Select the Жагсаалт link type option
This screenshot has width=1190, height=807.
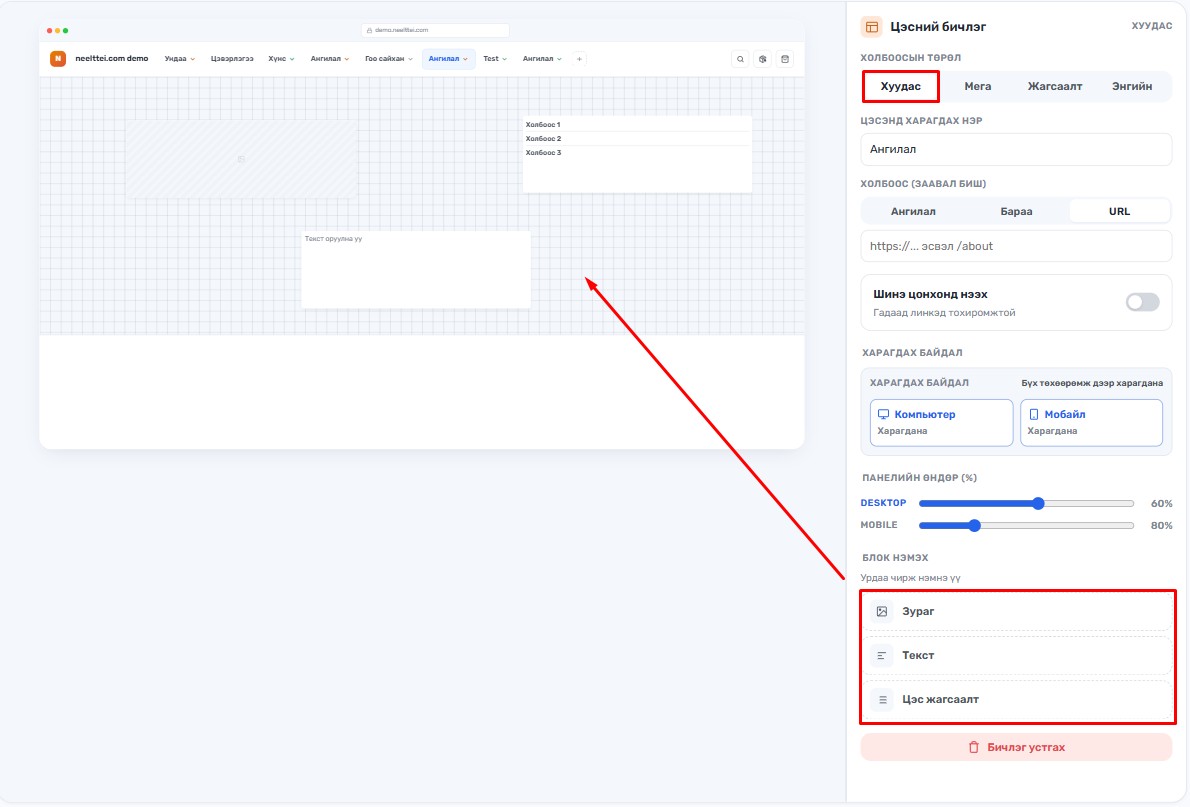(1055, 87)
